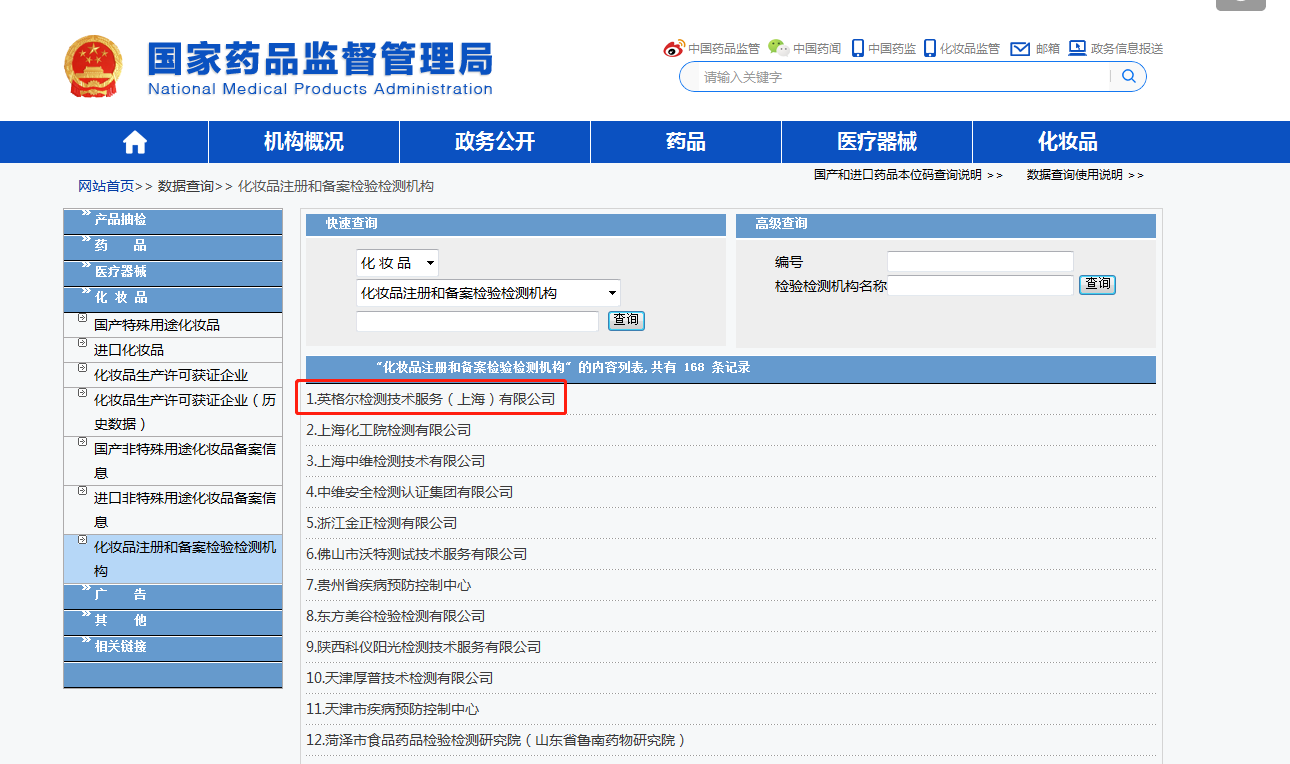Open the 政务公开 menu

494,141
